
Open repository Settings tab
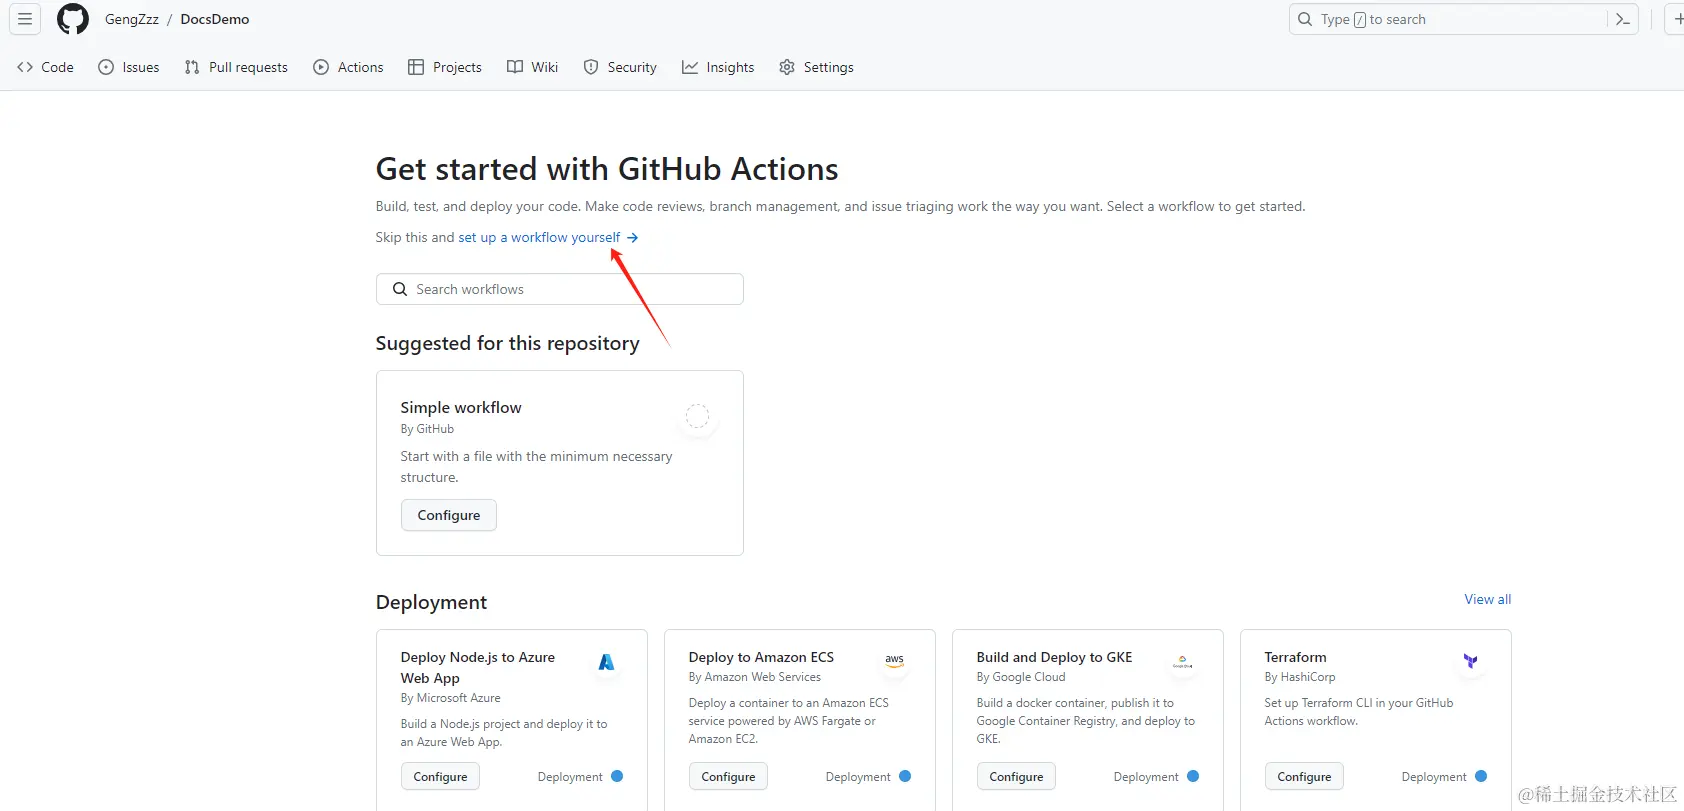[x=817, y=67]
